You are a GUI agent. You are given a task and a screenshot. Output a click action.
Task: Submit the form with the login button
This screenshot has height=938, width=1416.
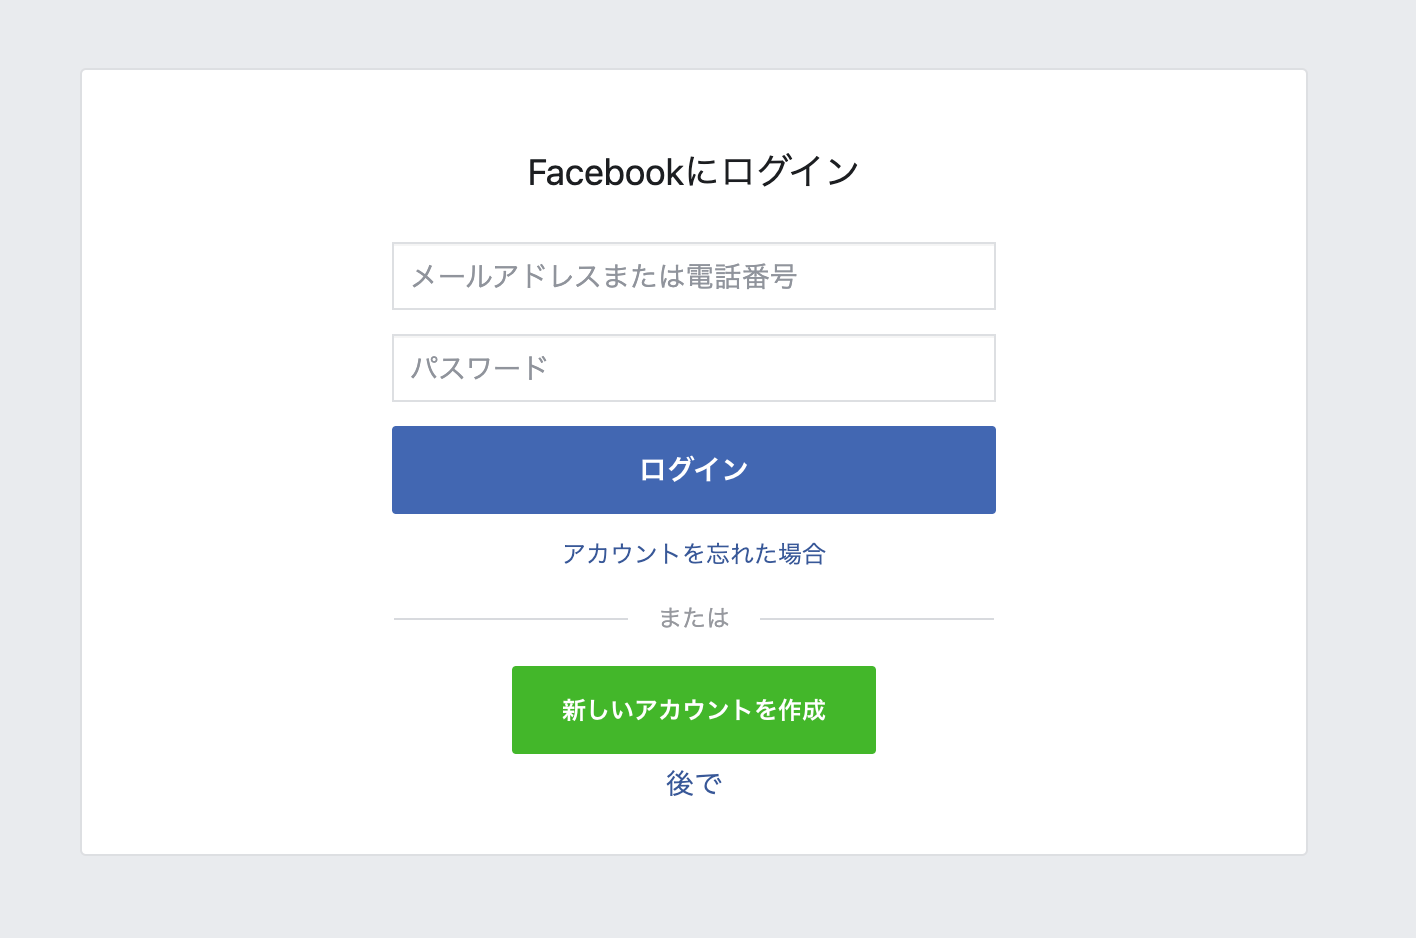pos(693,470)
